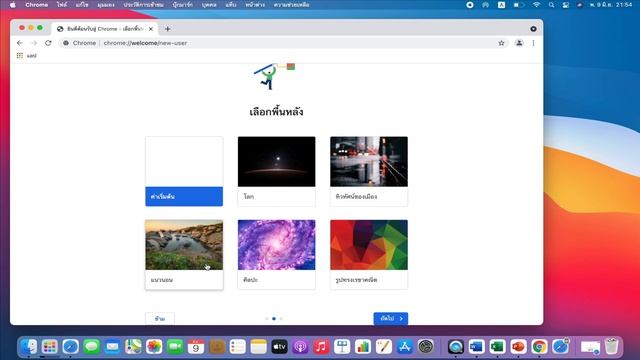Jump to the third pagination dot

coord(281,318)
